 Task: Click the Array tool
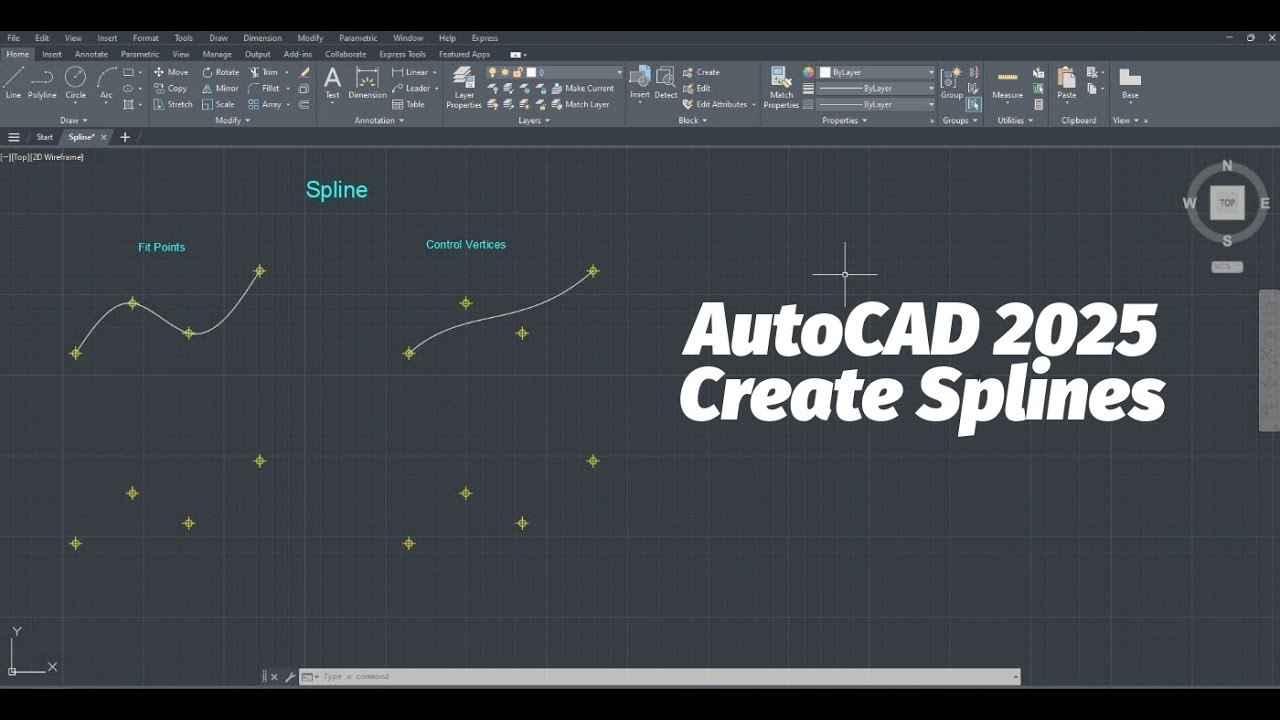pyautogui.click(x=265, y=104)
